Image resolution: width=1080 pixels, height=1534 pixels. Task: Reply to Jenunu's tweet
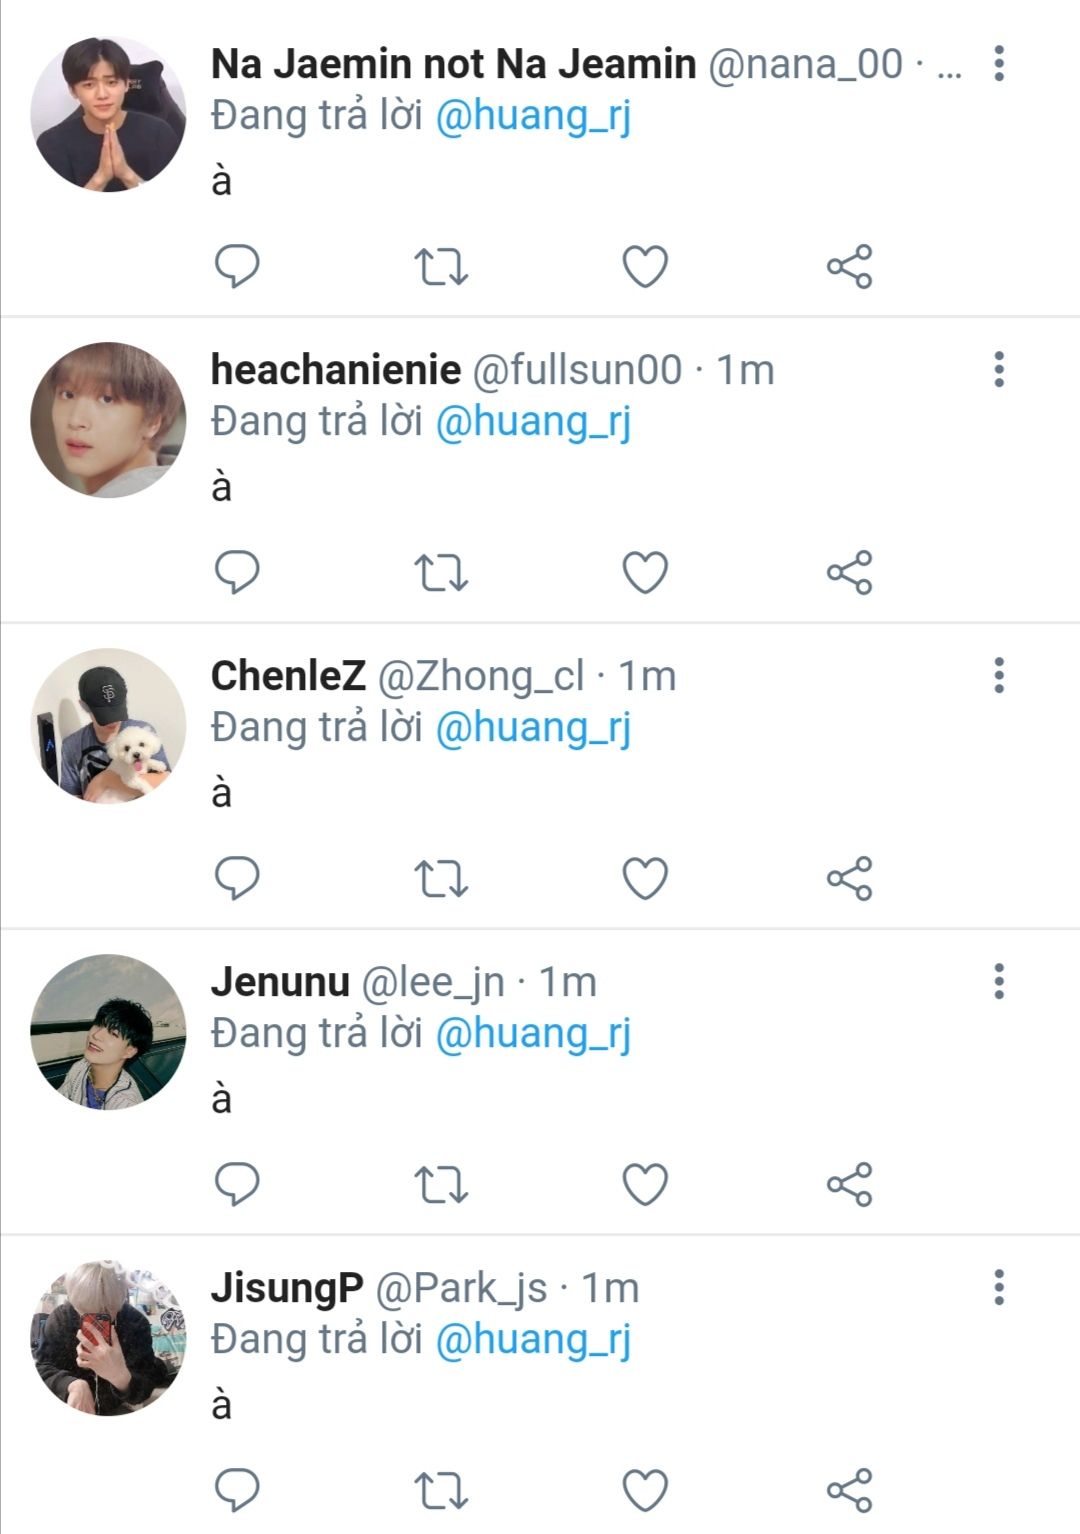pyautogui.click(x=237, y=1184)
